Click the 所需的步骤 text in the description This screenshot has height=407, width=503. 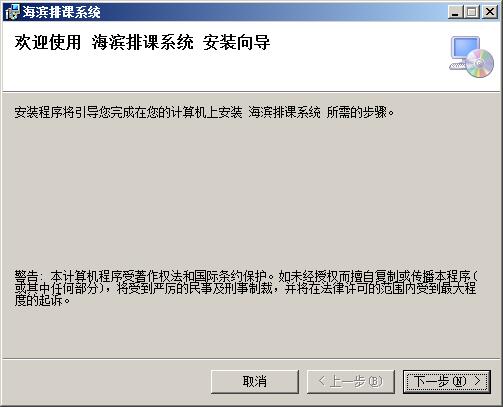[357, 112]
